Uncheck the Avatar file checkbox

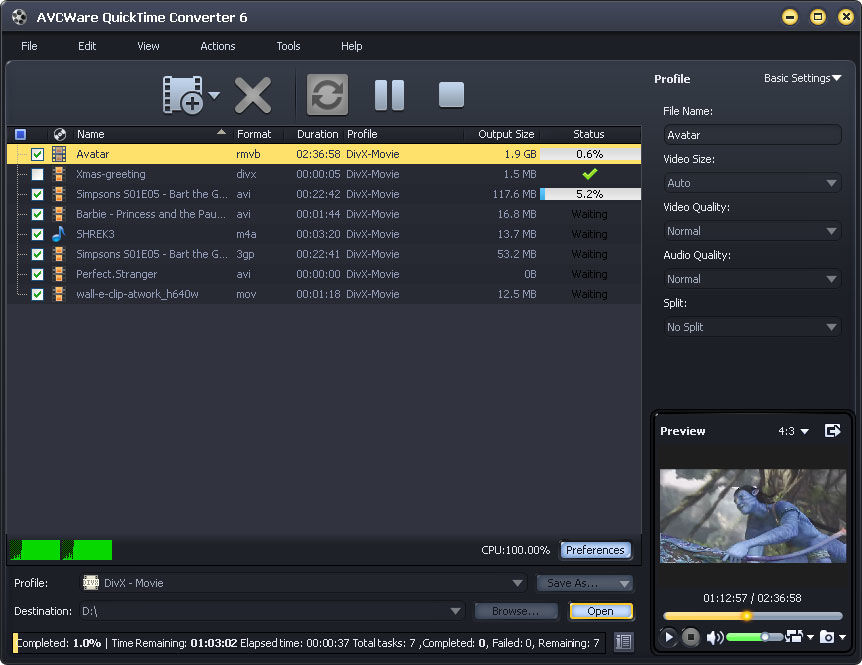pos(37,154)
